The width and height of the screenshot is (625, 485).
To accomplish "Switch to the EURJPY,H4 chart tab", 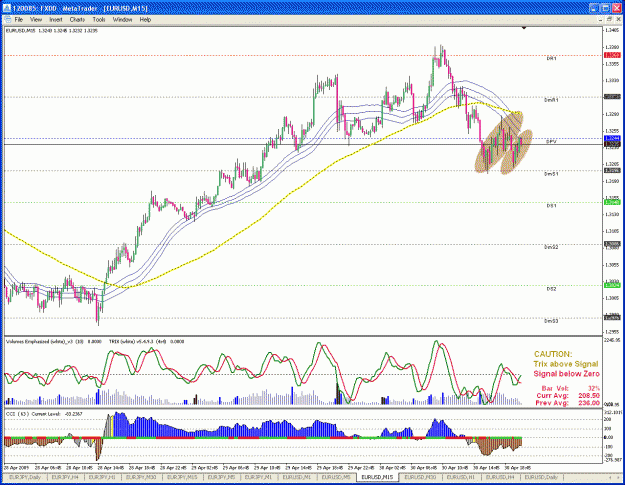I will [65, 477].
